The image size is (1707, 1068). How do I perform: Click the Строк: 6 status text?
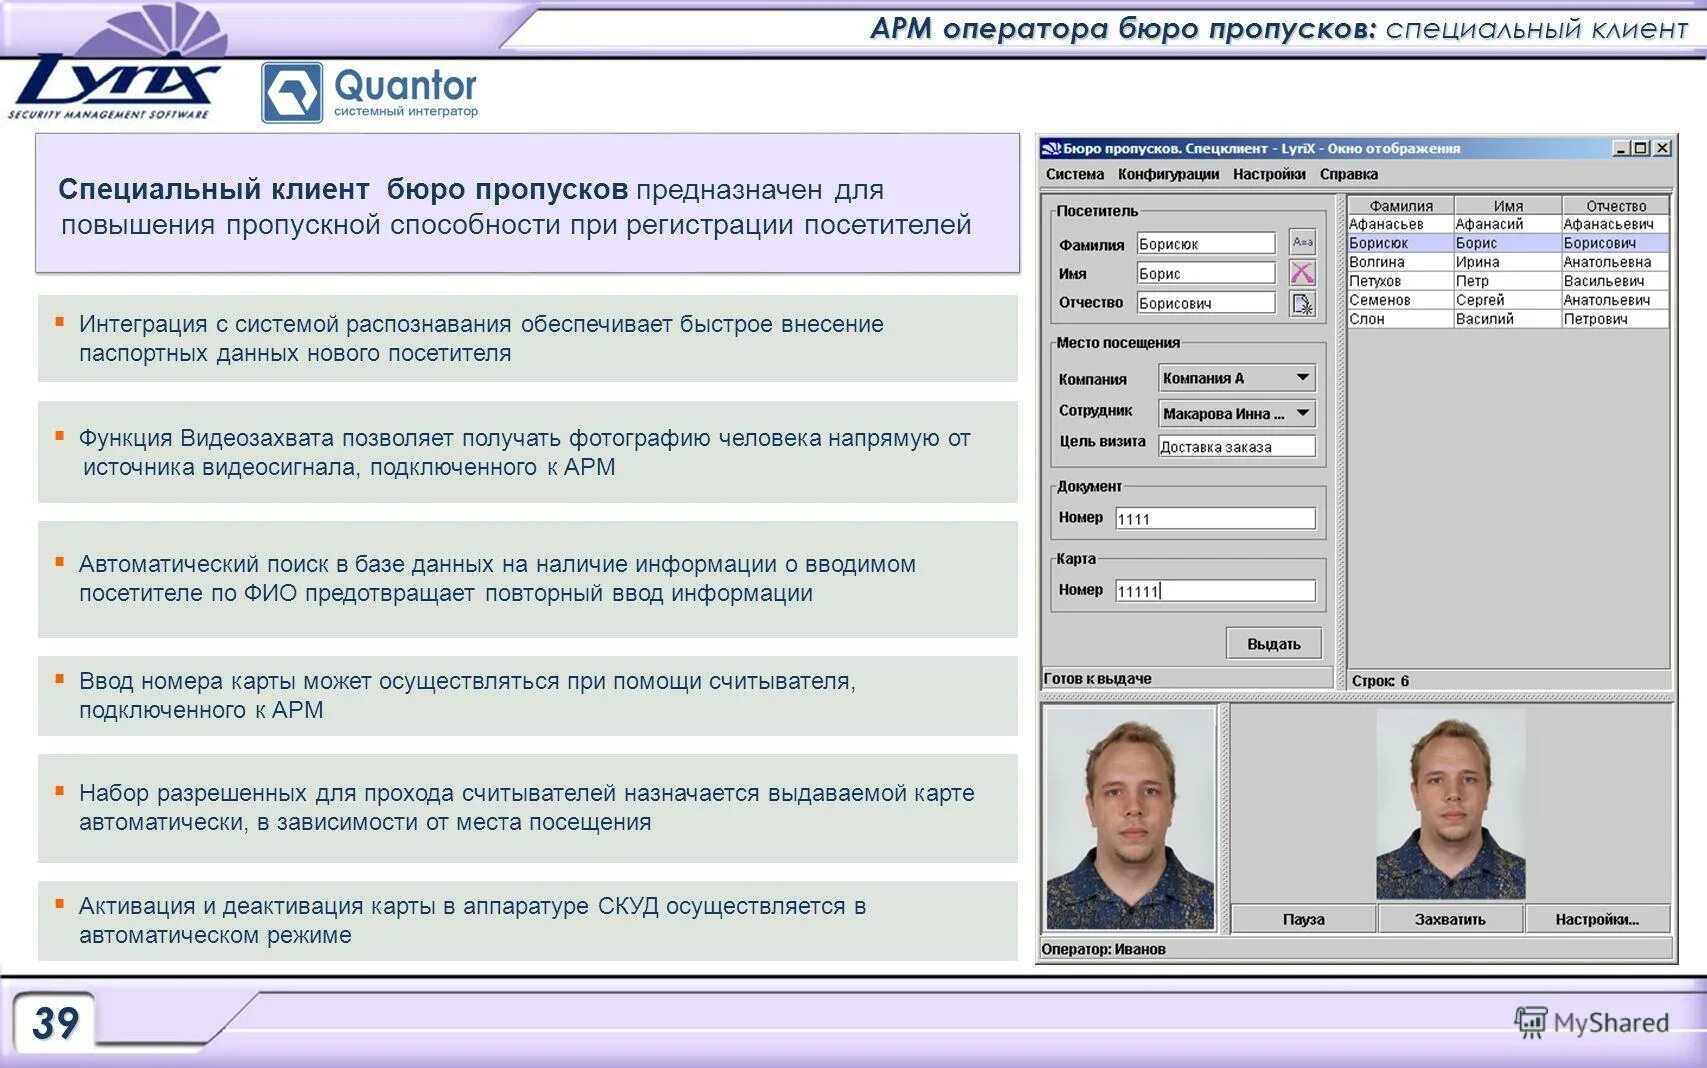1380,681
